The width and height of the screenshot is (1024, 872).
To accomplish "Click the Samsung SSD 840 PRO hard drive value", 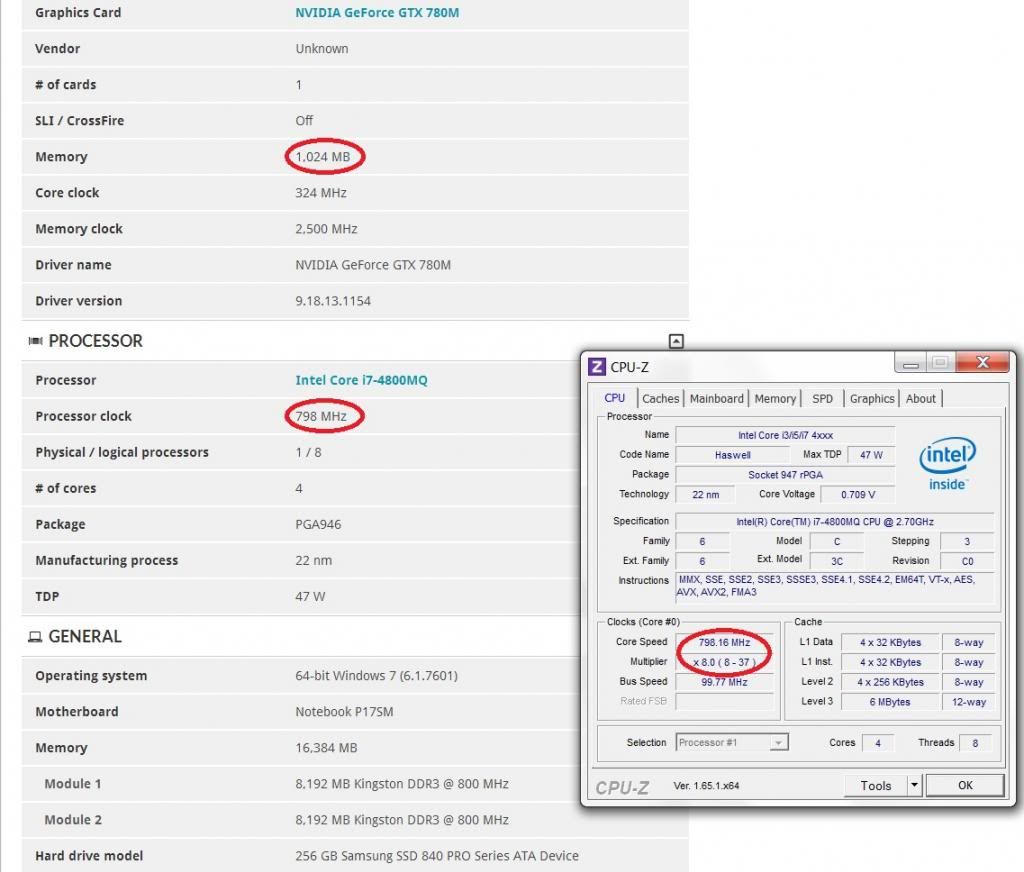I will click(x=437, y=856).
